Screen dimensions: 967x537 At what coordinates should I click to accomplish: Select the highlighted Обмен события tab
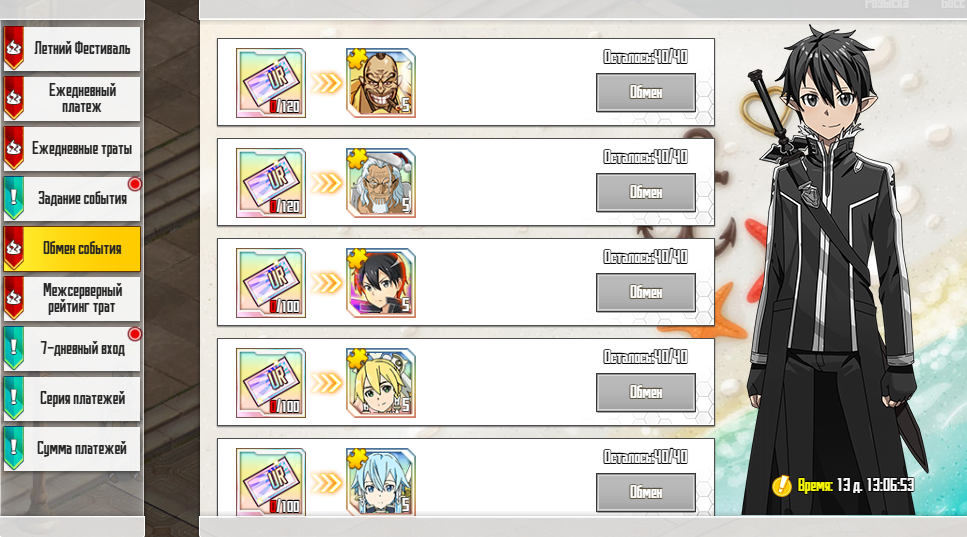point(72,248)
